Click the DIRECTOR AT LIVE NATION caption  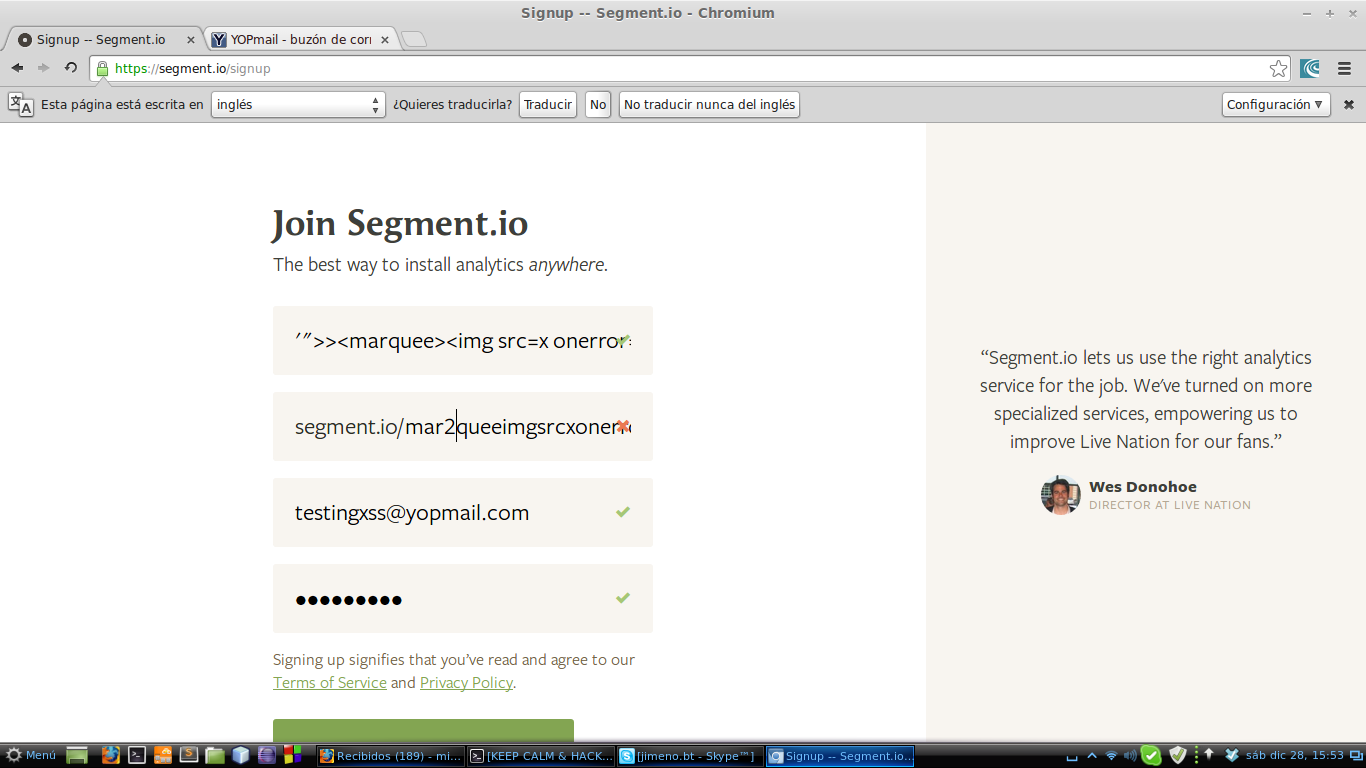point(1170,505)
